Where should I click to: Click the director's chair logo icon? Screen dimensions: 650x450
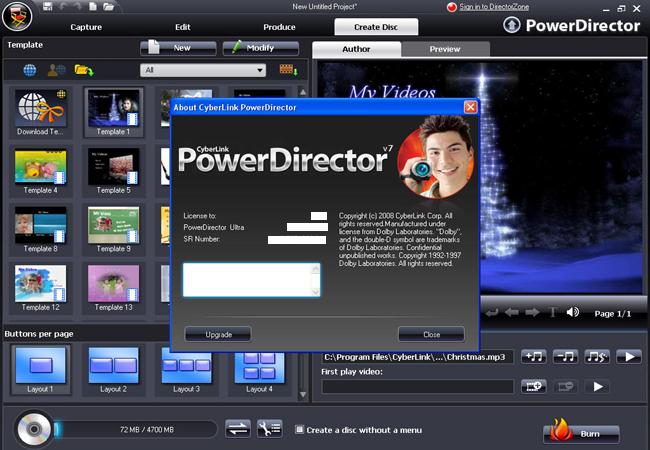click(x=17, y=17)
